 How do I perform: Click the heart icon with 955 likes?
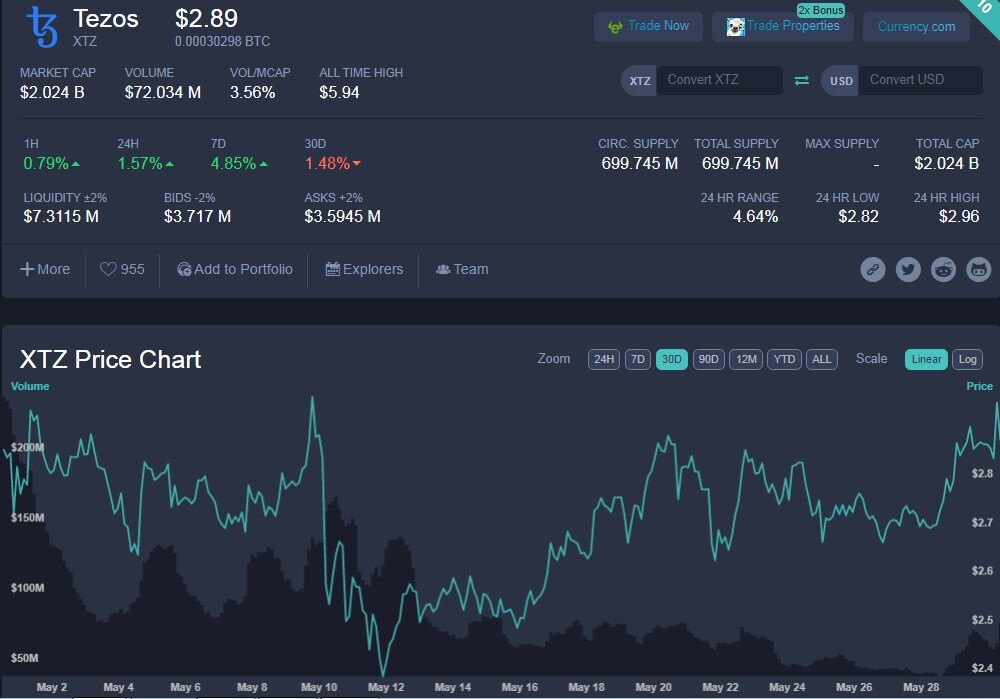coord(108,269)
